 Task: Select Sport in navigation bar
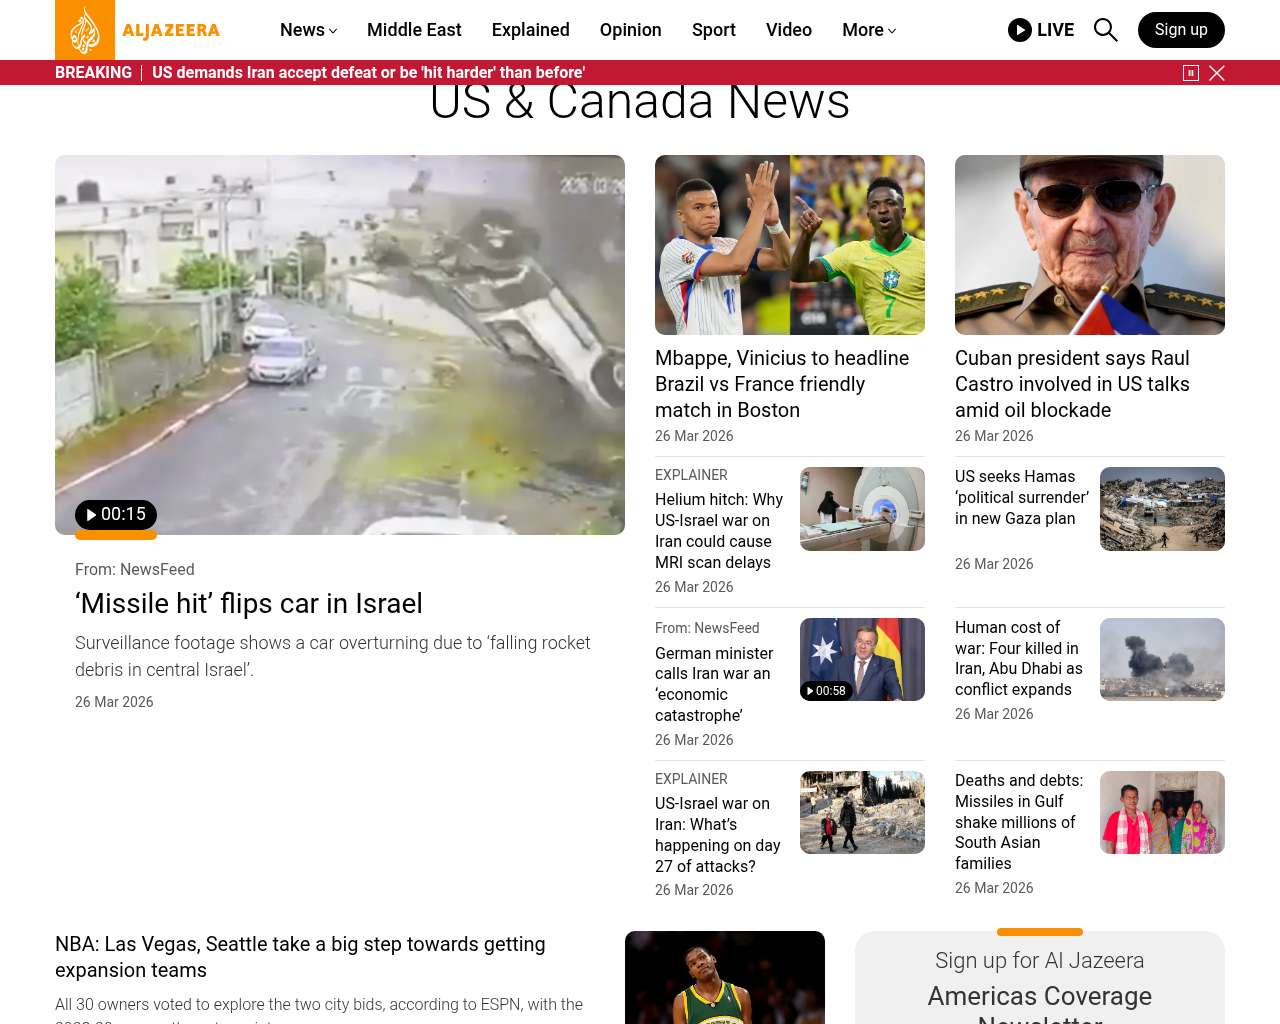pyautogui.click(x=713, y=30)
